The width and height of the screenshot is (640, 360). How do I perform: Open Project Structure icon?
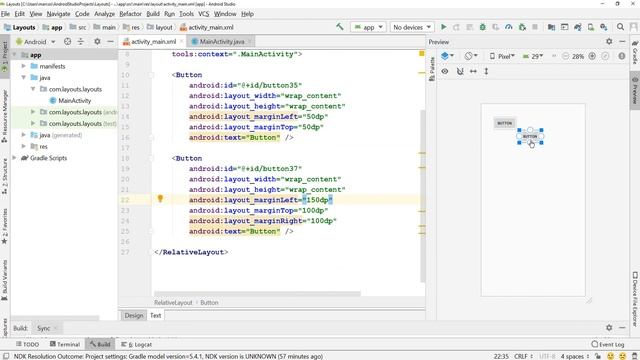551,27
